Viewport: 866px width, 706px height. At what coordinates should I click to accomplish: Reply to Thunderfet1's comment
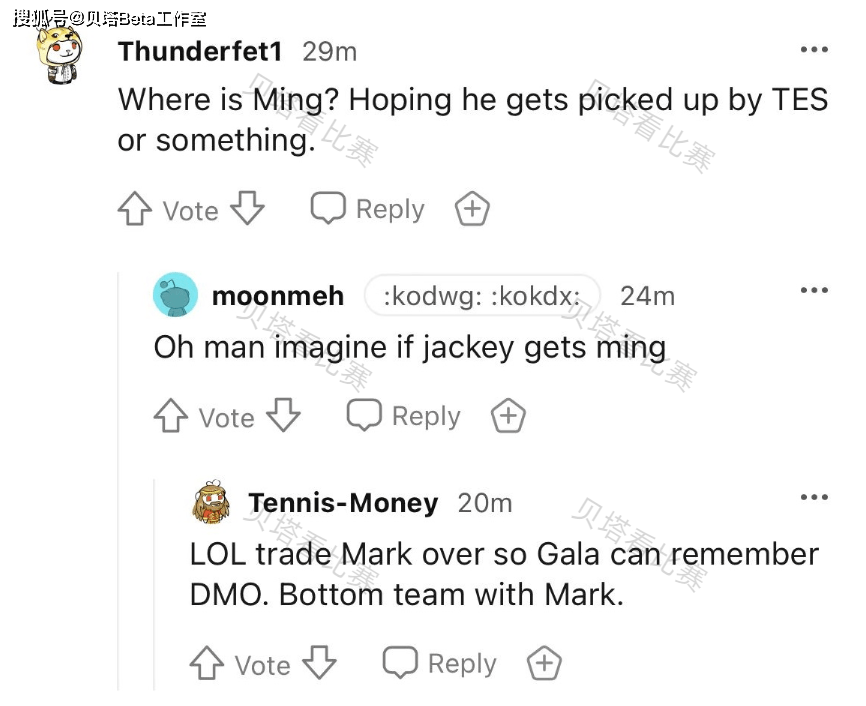[368, 209]
